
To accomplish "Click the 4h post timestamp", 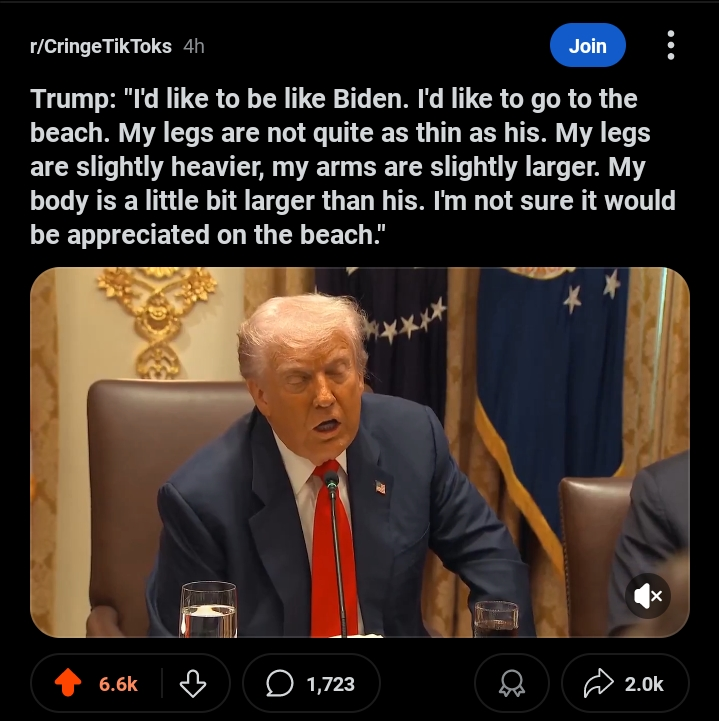I will (x=194, y=46).
